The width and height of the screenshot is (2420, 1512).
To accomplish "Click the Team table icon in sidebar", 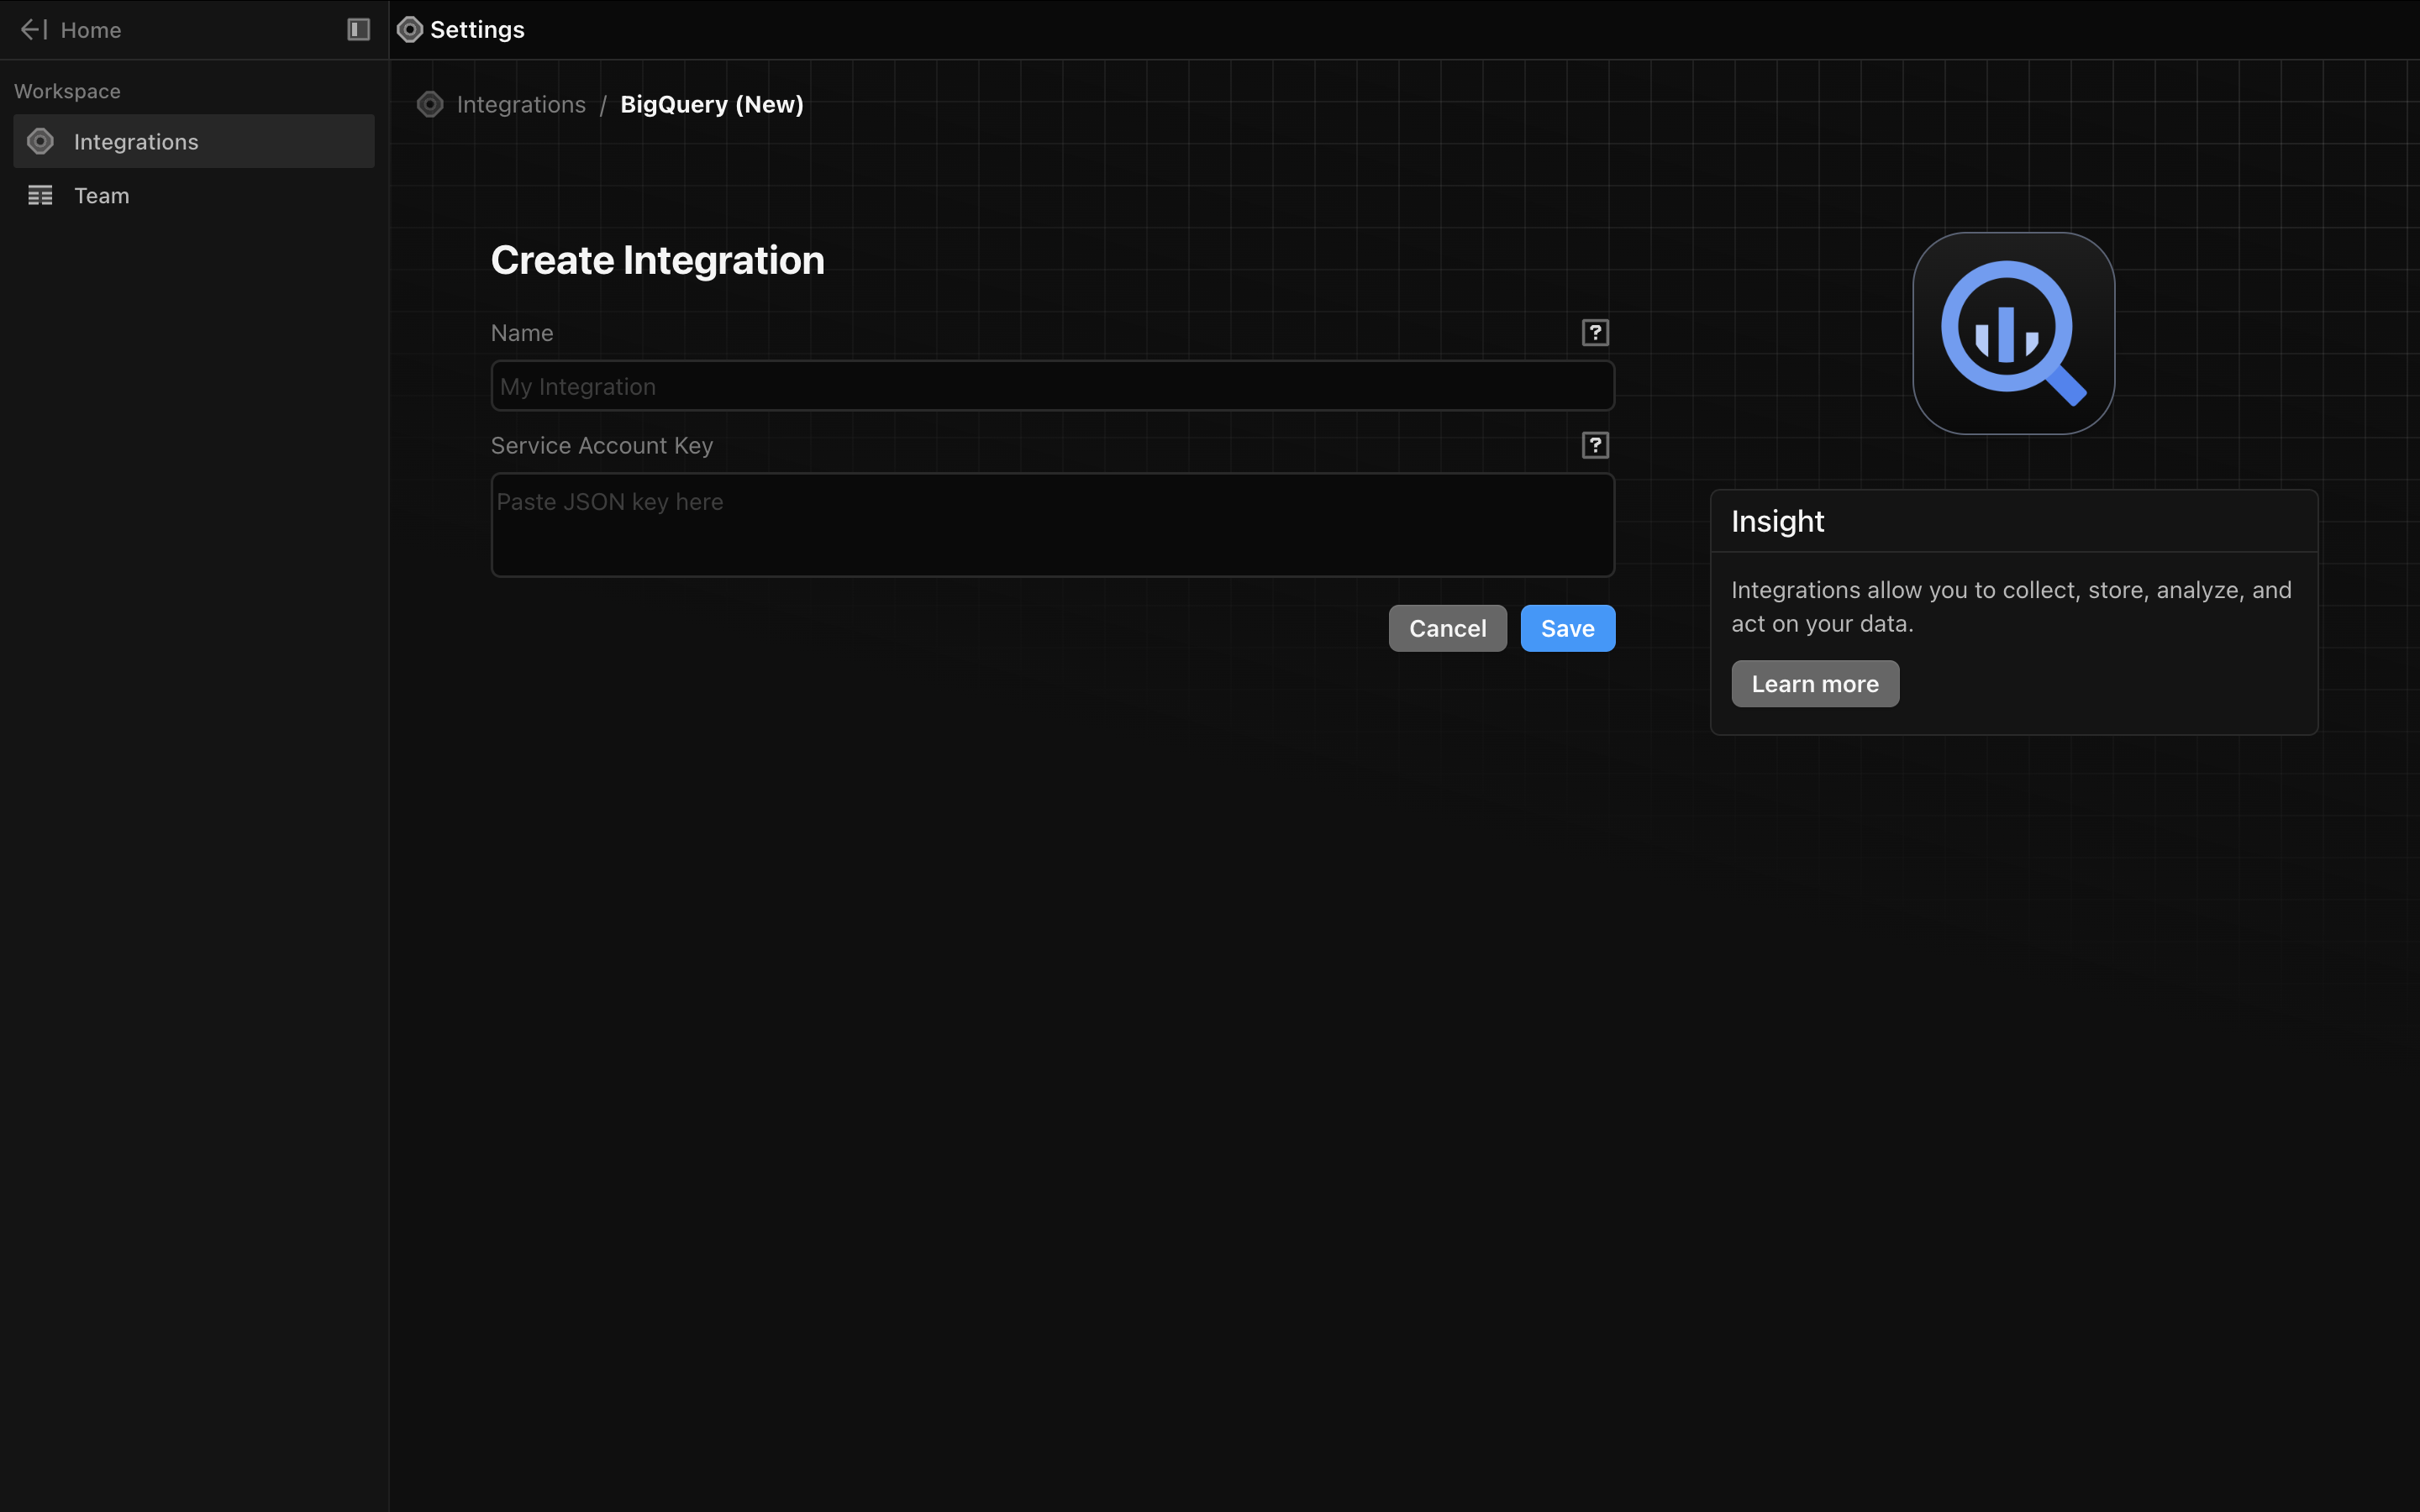I will click(x=40, y=196).
